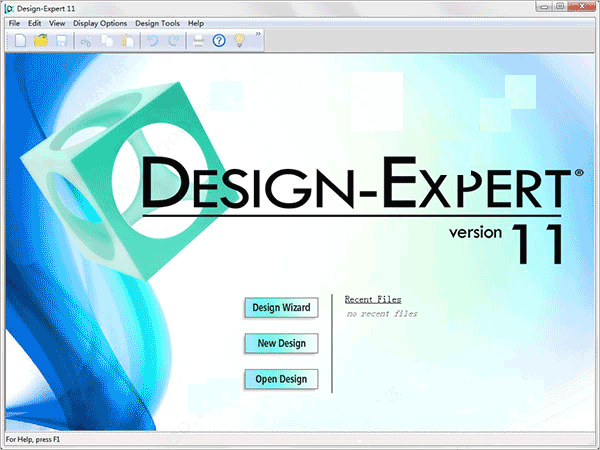Open the File menu

pos(14,23)
